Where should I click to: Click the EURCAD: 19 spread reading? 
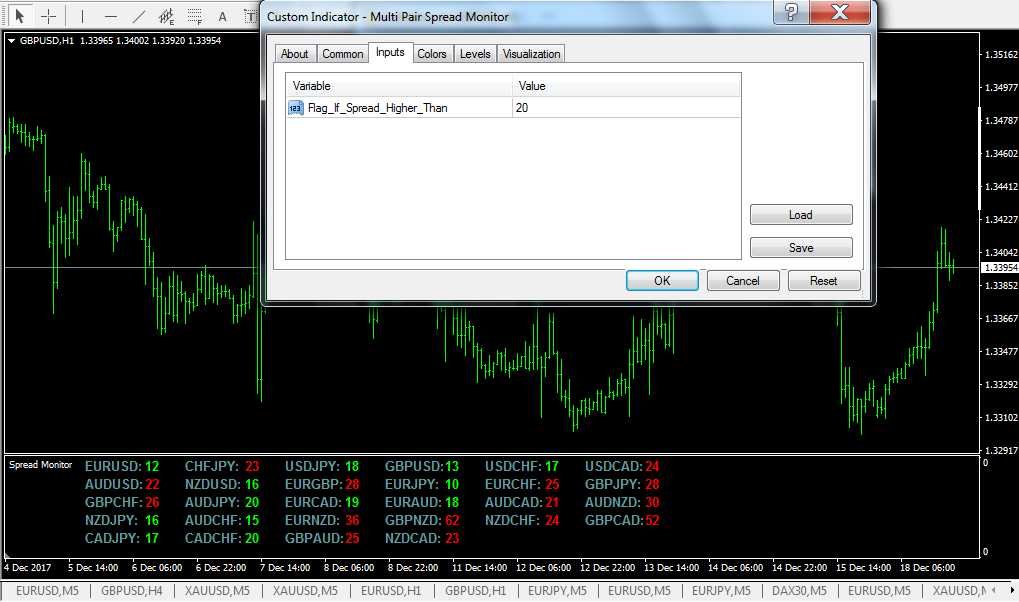tap(322, 503)
